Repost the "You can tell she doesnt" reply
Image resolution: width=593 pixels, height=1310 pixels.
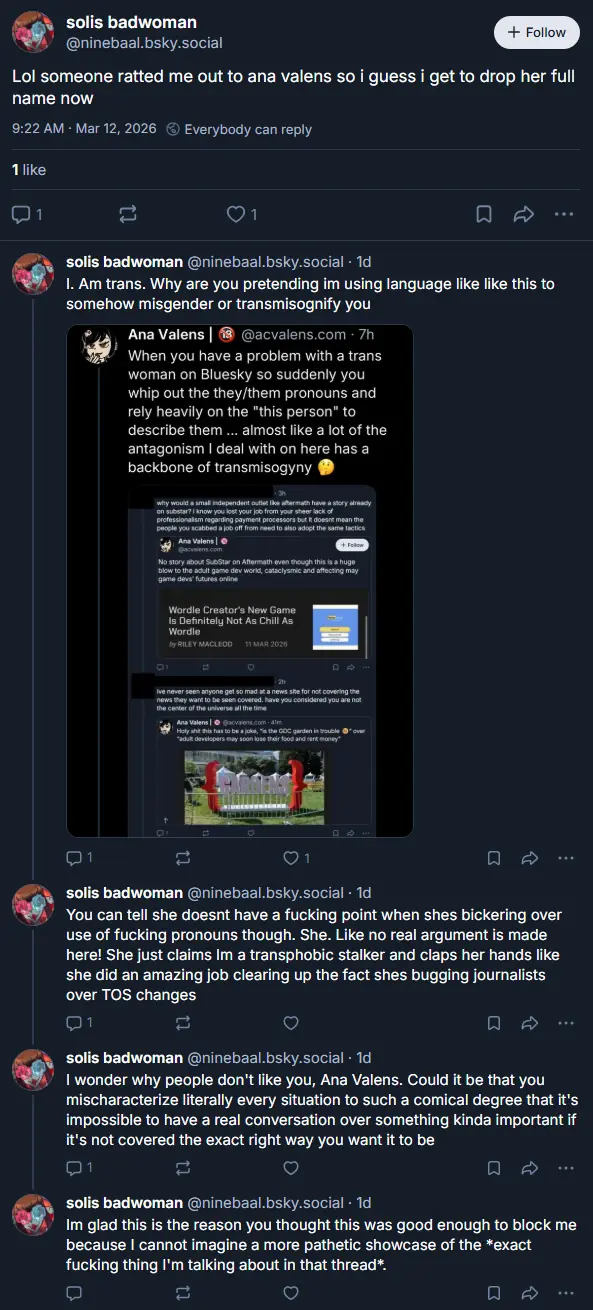pyautogui.click(x=182, y=1023)
